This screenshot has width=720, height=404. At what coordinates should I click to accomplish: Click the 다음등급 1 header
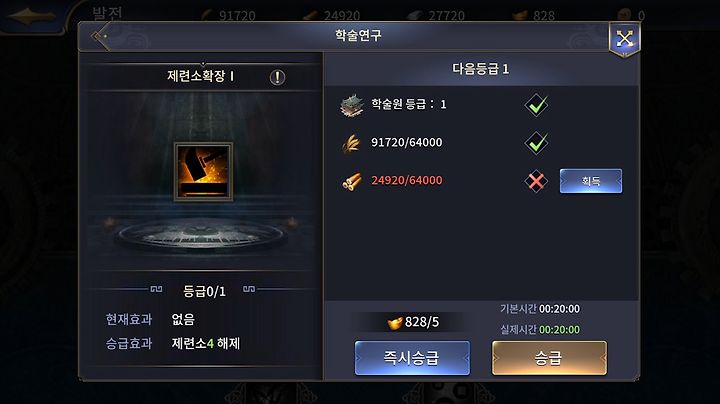[x=480, y=69]
